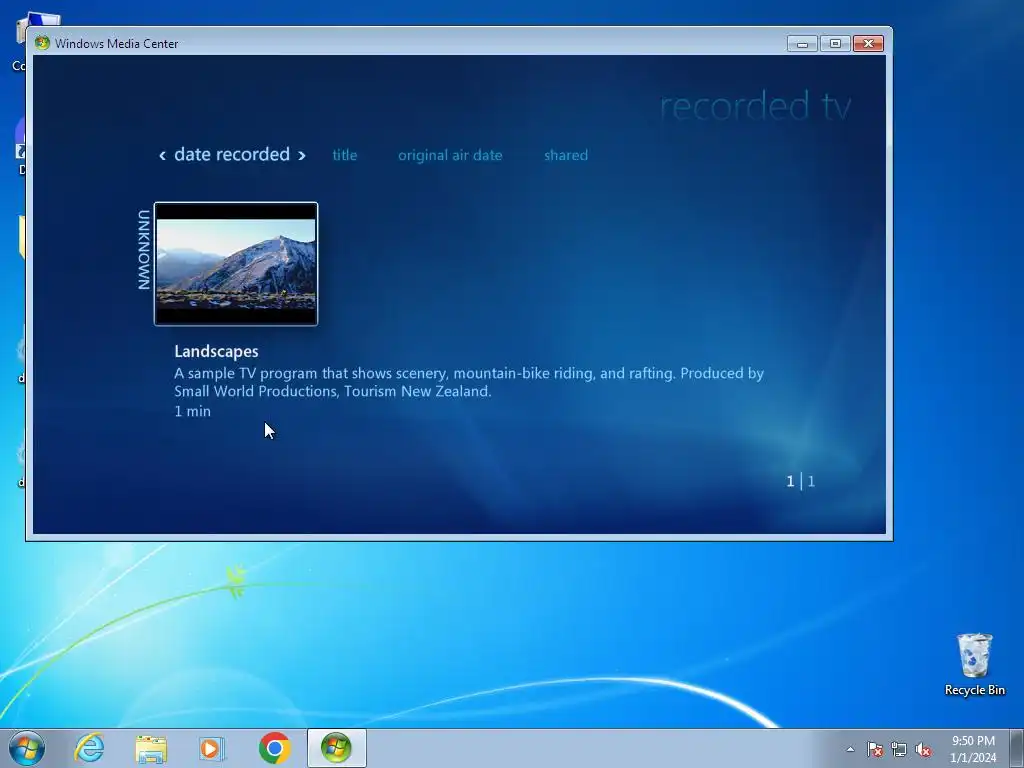Click the Landscapes program title

[x=216, y=351]
